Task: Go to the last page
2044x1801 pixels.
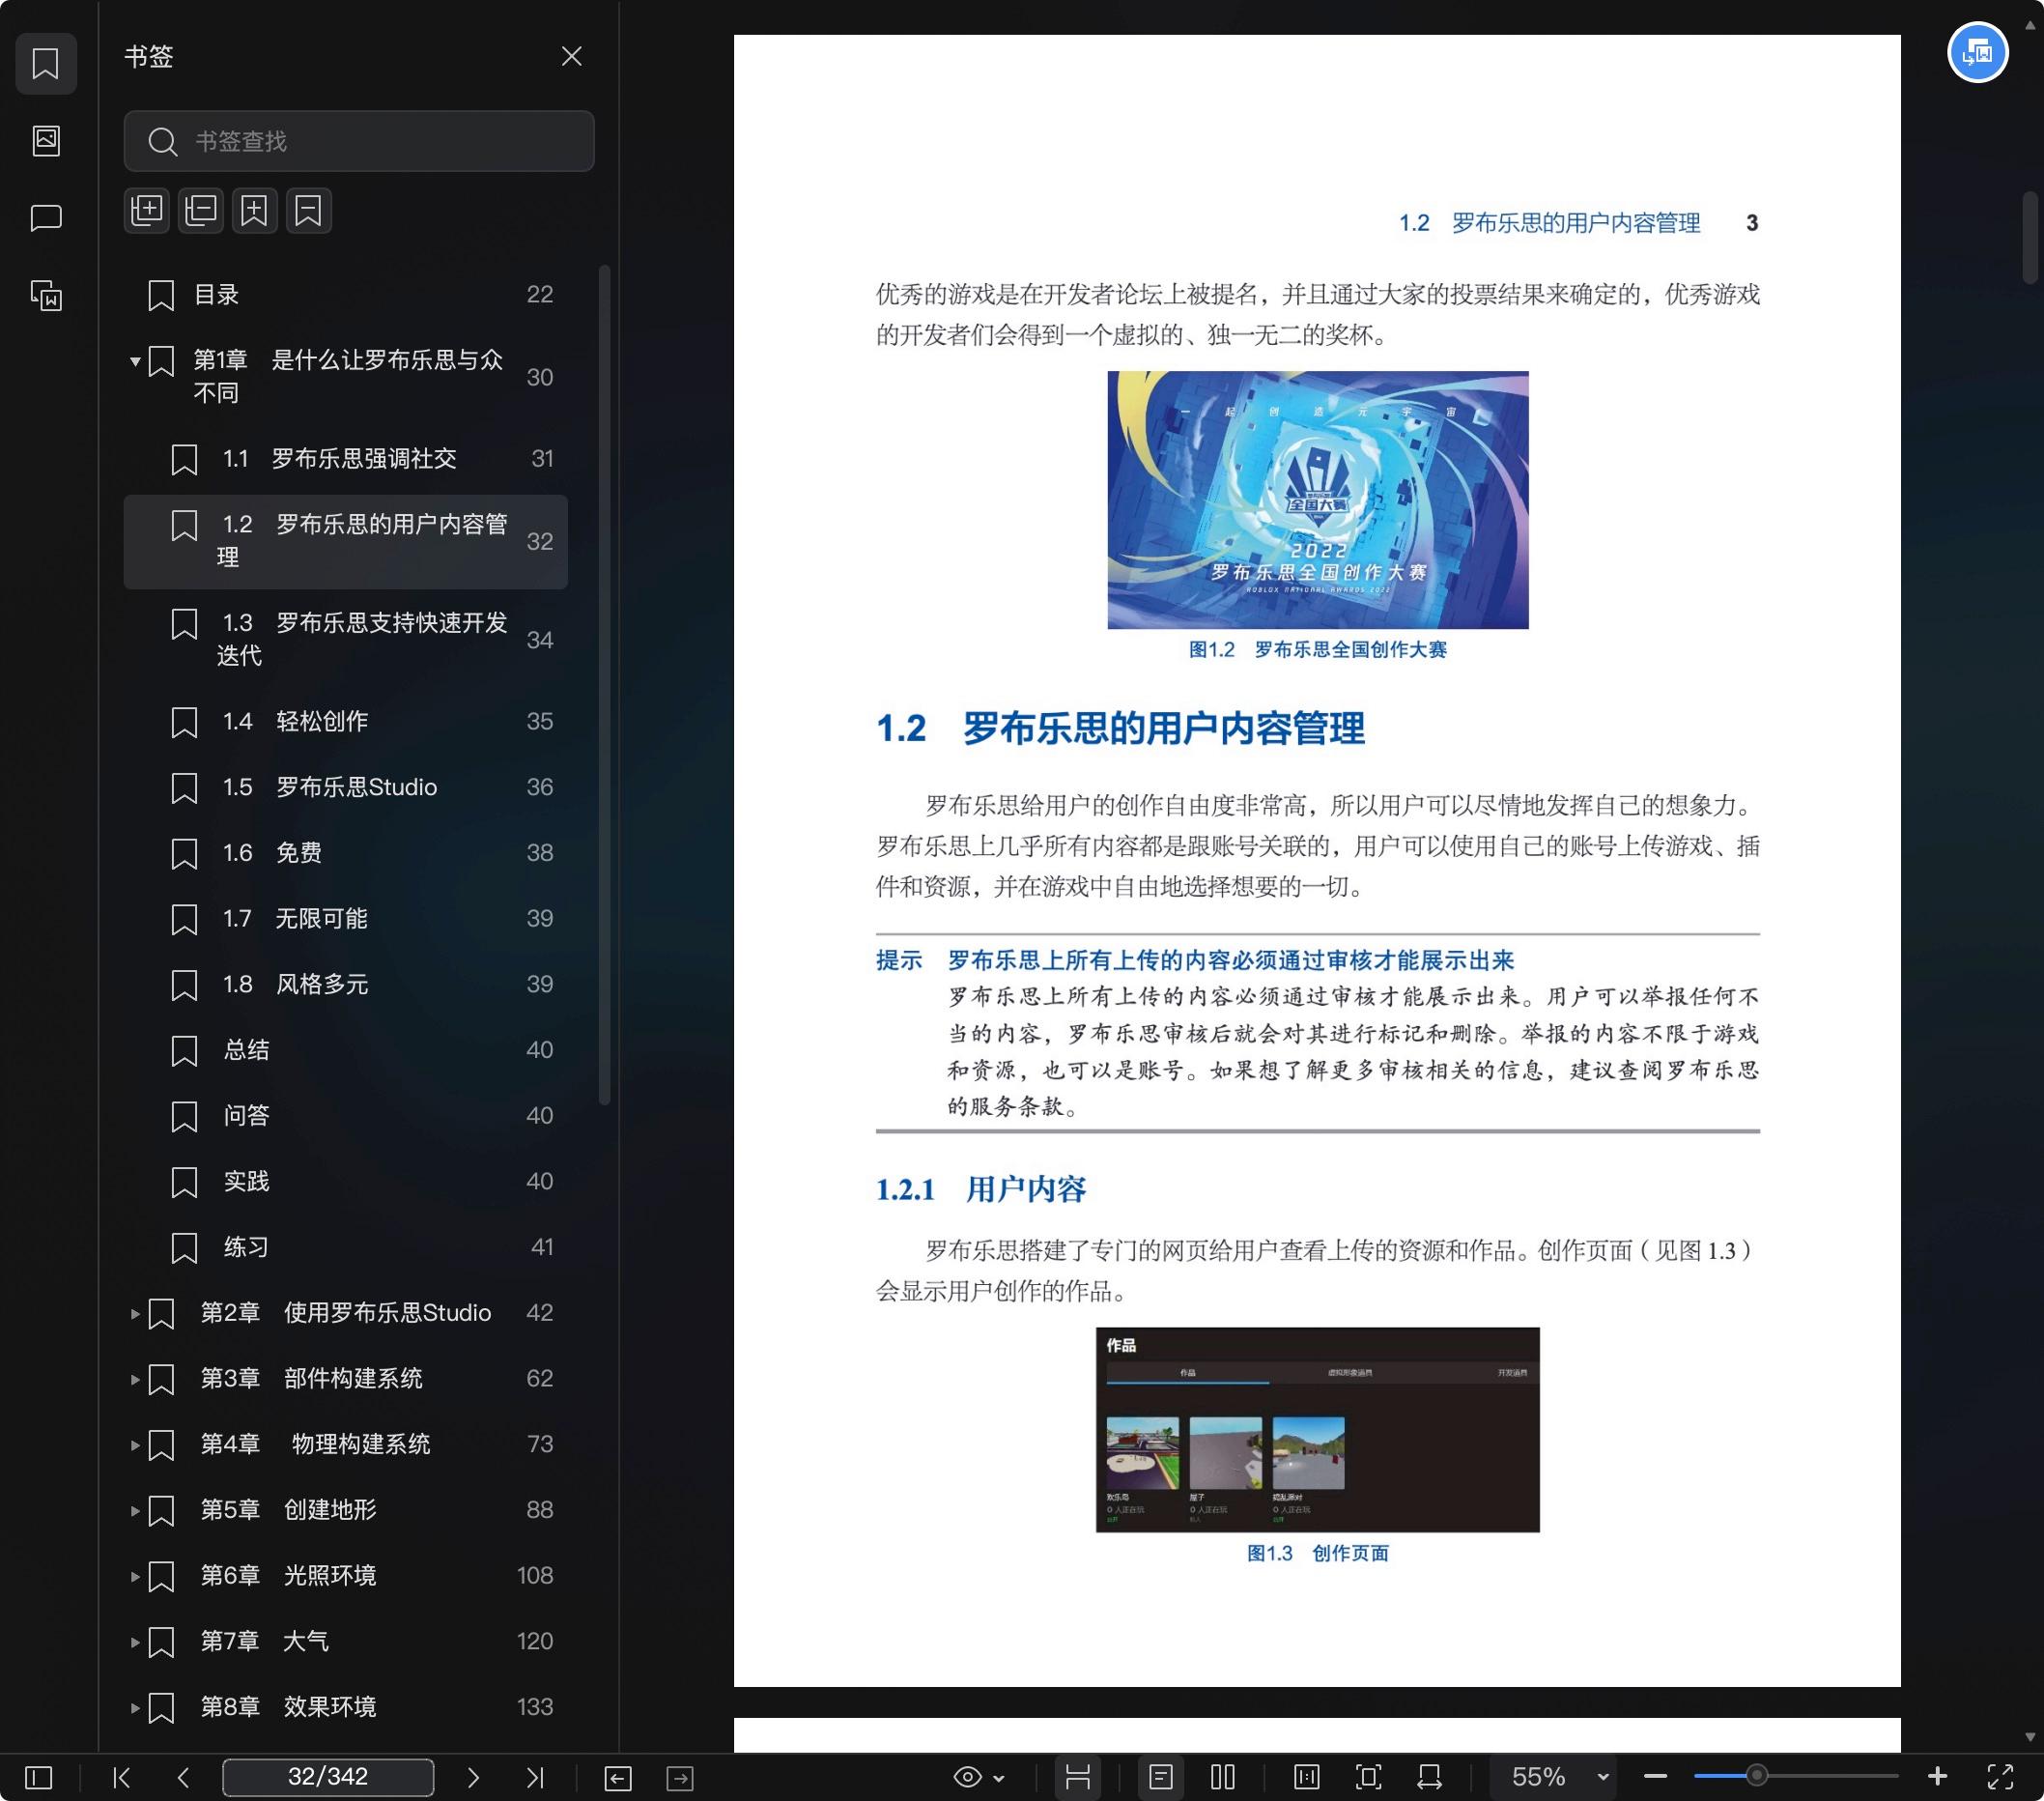Action: pyautogui.click(x=535, y=1777)
